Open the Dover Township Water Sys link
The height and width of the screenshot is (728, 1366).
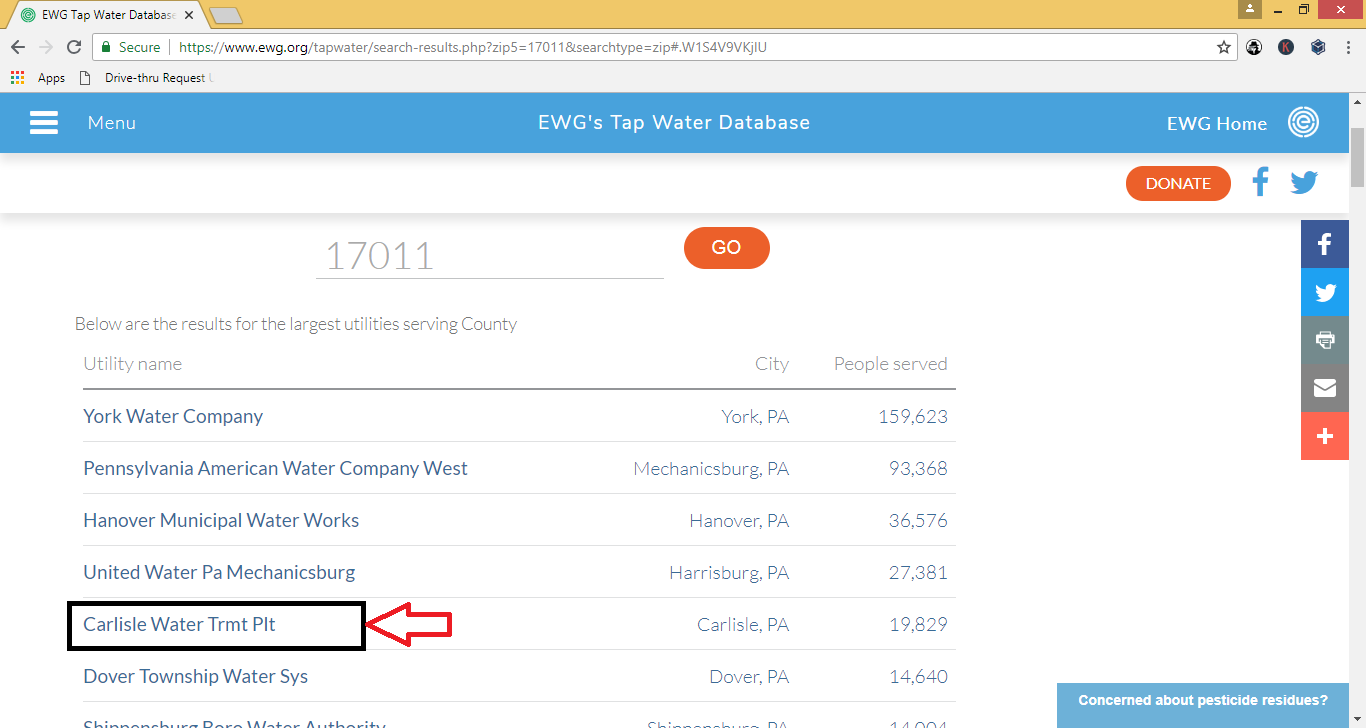[195, 676]
